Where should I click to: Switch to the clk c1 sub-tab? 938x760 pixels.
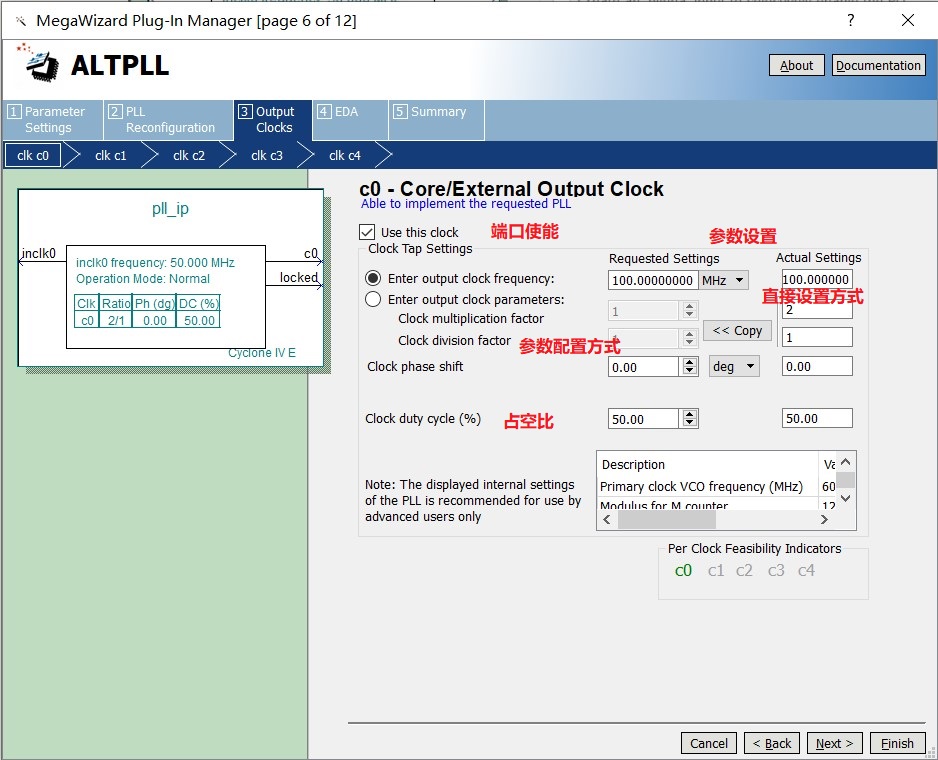(x=110, y=155)
